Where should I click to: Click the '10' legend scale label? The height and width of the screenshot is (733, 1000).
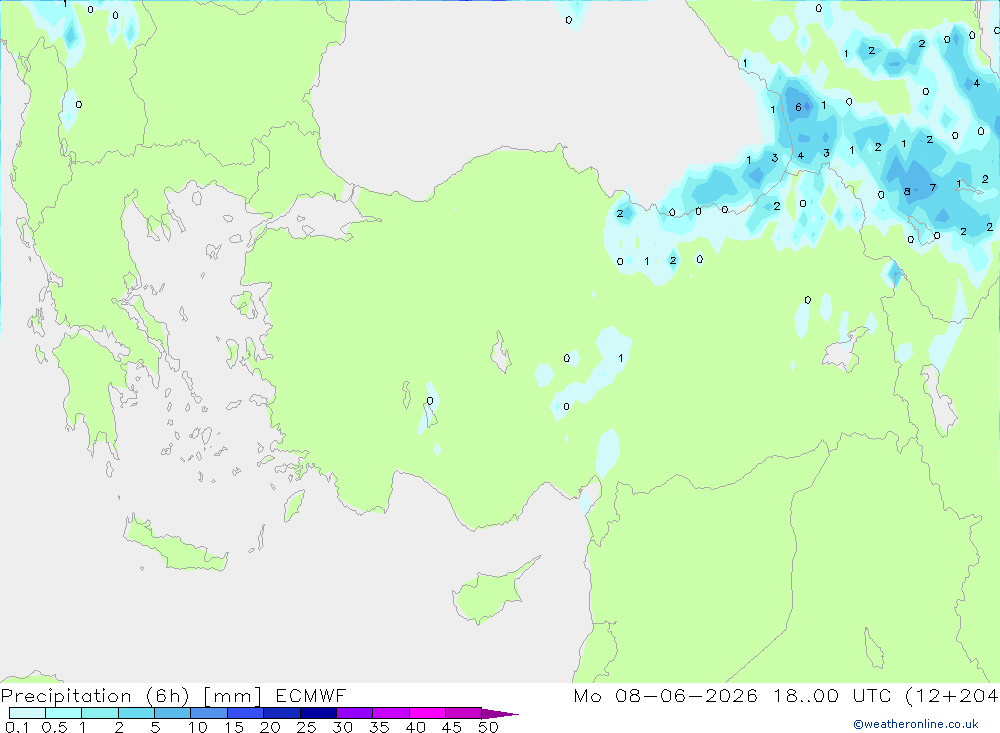coord(198,727)
